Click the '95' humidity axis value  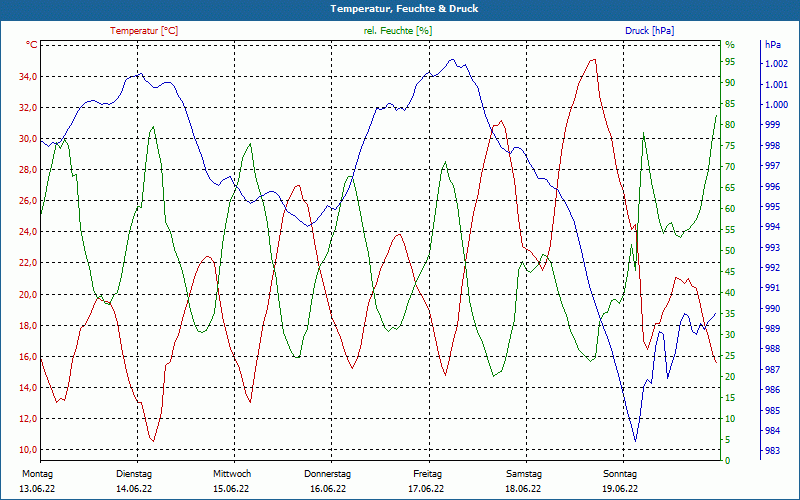[x=730, y=62]
